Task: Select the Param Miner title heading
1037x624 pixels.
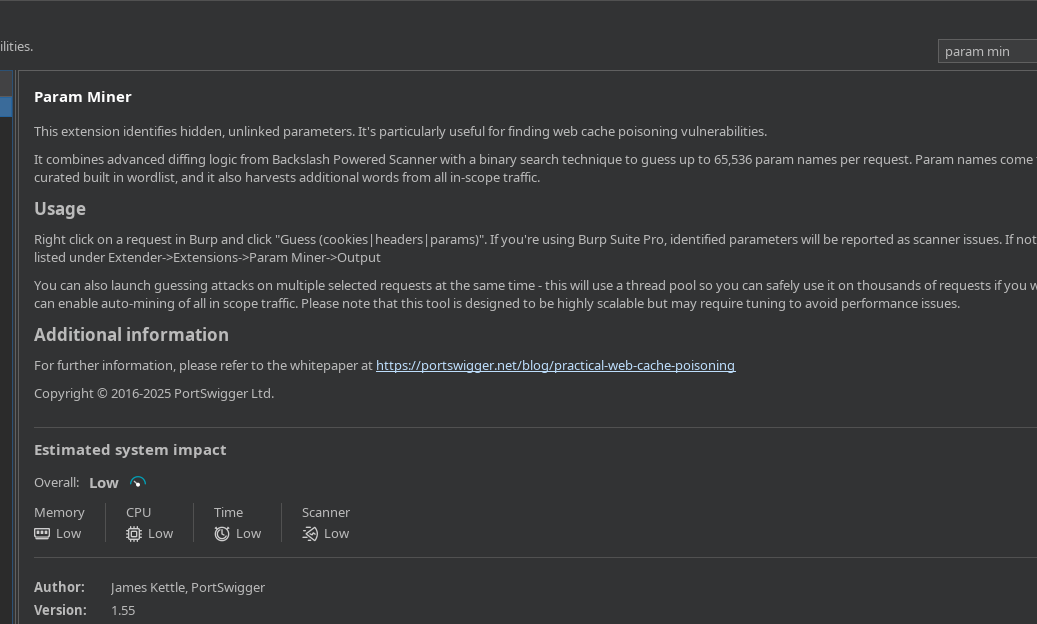Action: 83,97
